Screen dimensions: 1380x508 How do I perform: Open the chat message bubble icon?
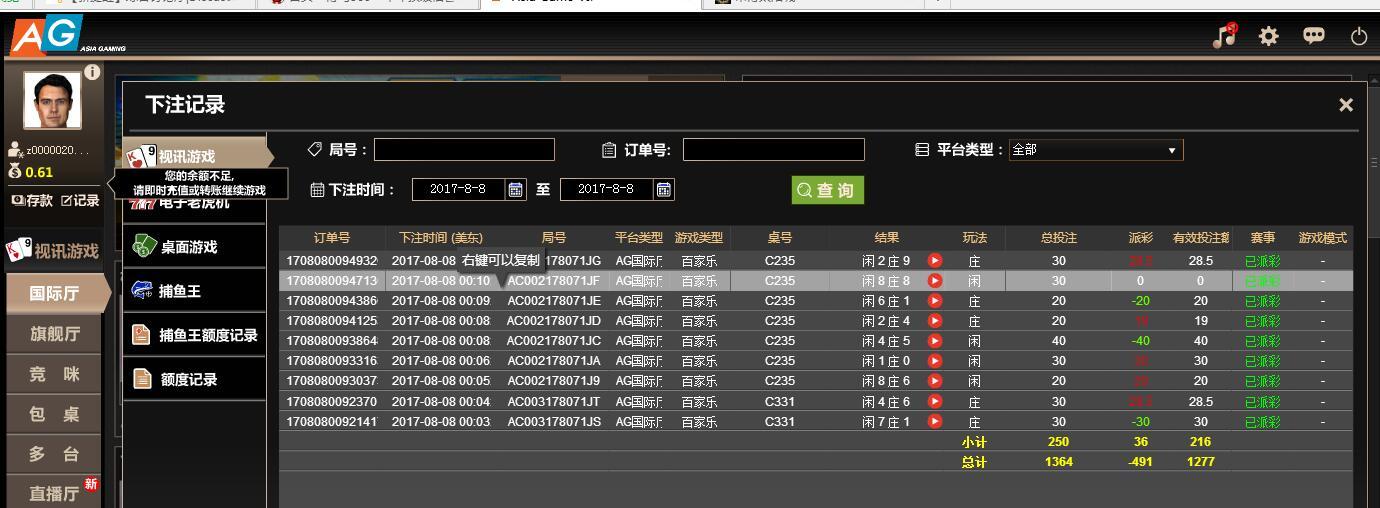point(1314,36)
